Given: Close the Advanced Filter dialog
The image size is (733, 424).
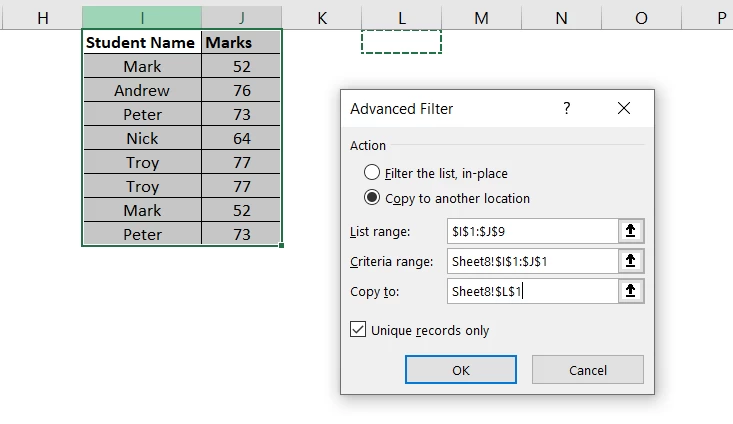Looking at the screenshot, I should [624, 108].
